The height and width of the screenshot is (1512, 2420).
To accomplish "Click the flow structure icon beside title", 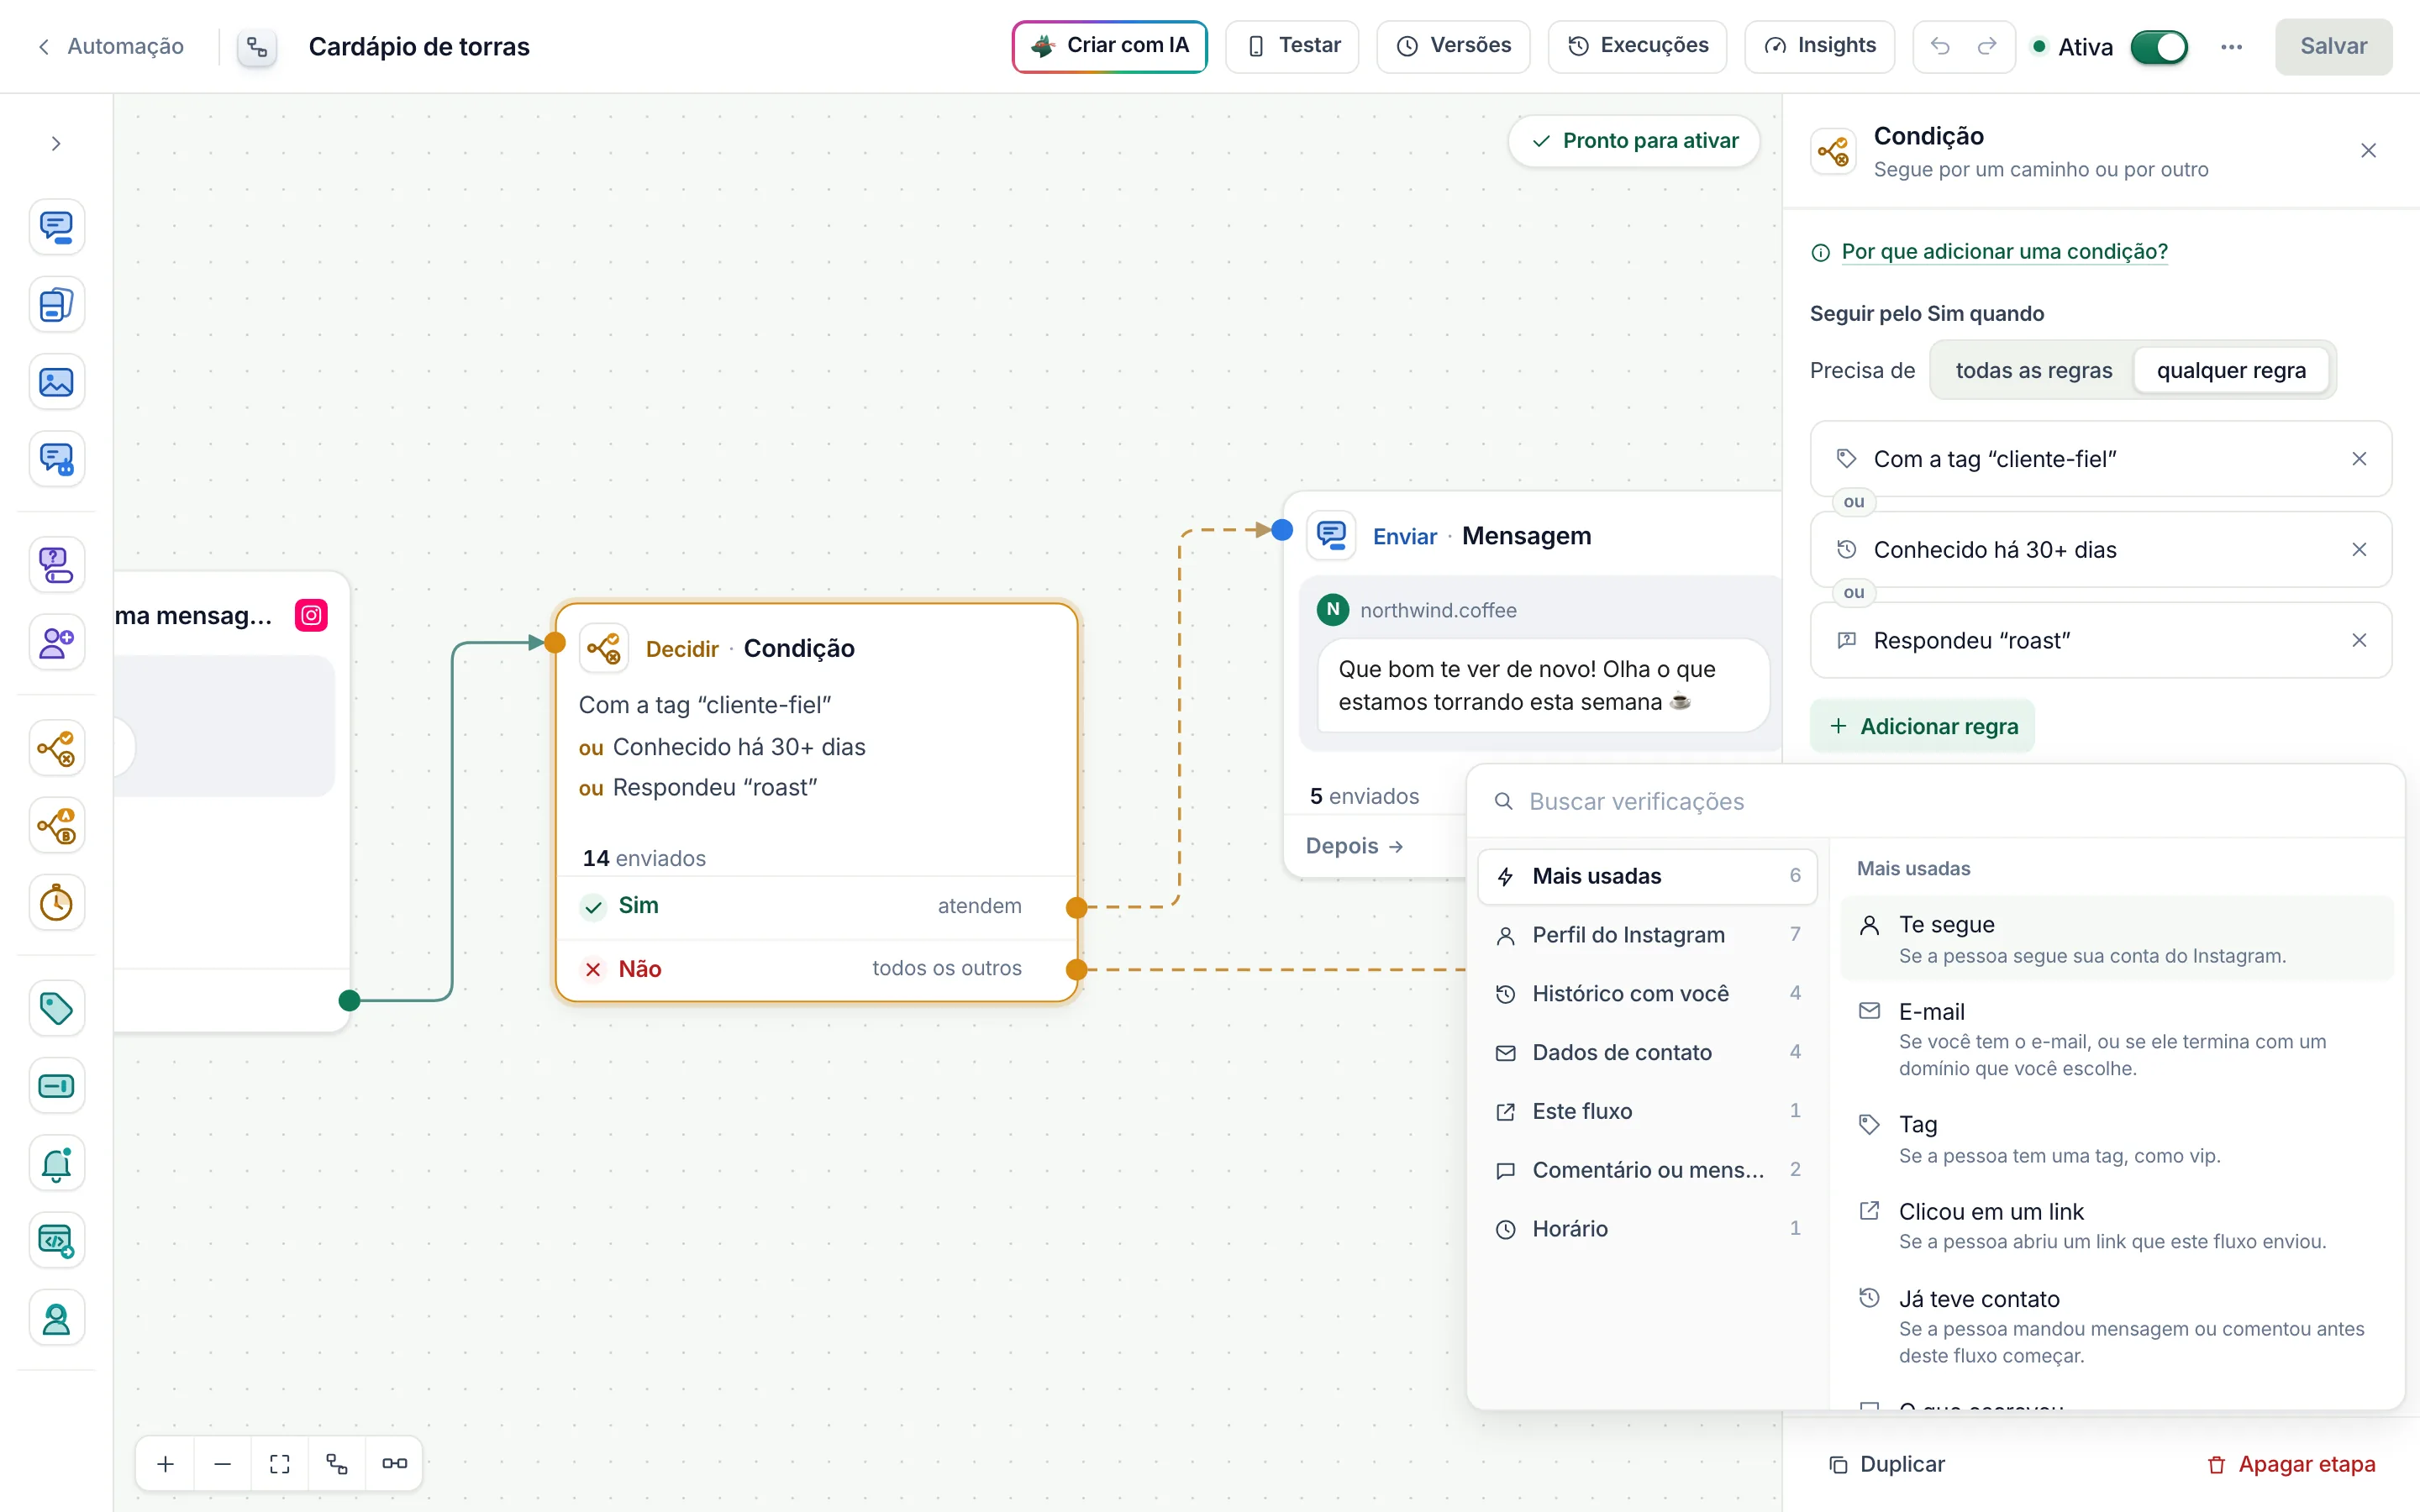I will (x=257, y=47).
